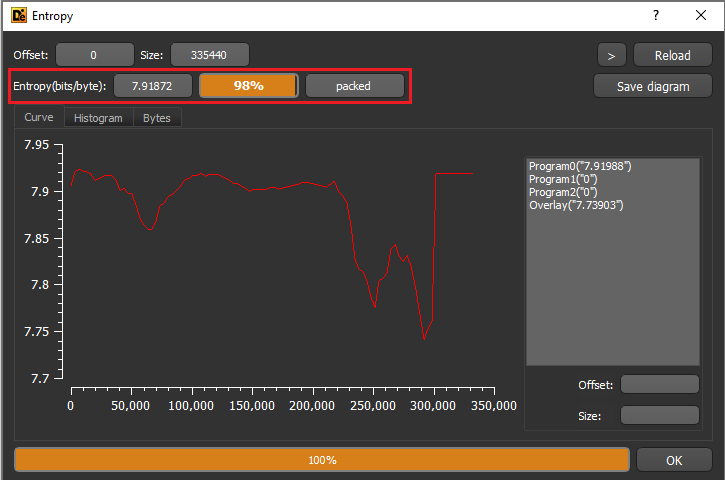
Task: Click the Detect It Easy window icon
Action: point(19,15)
